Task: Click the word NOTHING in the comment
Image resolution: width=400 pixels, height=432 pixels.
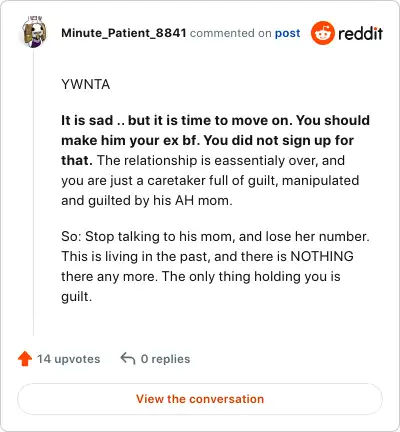Action: tap(322, 256)
